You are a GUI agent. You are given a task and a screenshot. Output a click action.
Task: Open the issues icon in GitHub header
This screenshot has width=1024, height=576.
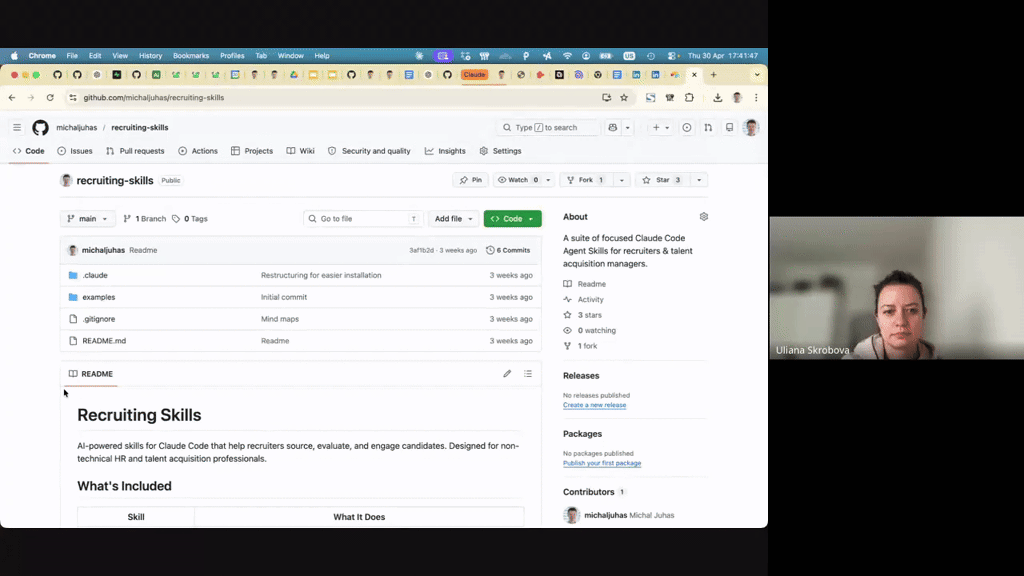(x=686, y=127)
